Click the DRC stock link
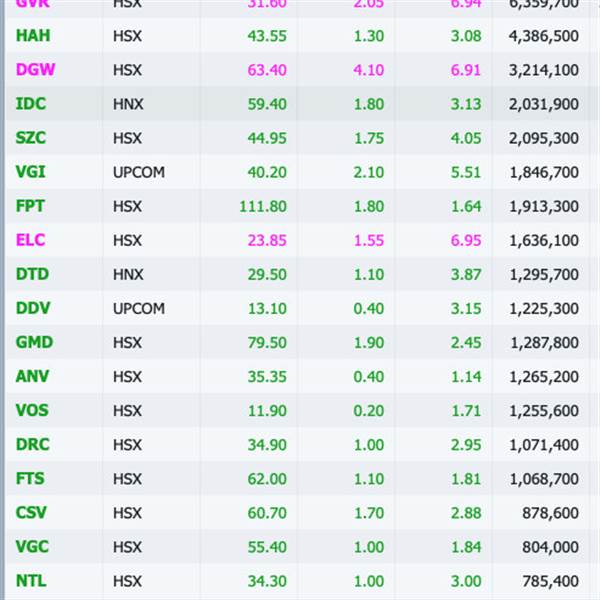The width and height of the screenshot is (600, 600). (x=32, y=444)
